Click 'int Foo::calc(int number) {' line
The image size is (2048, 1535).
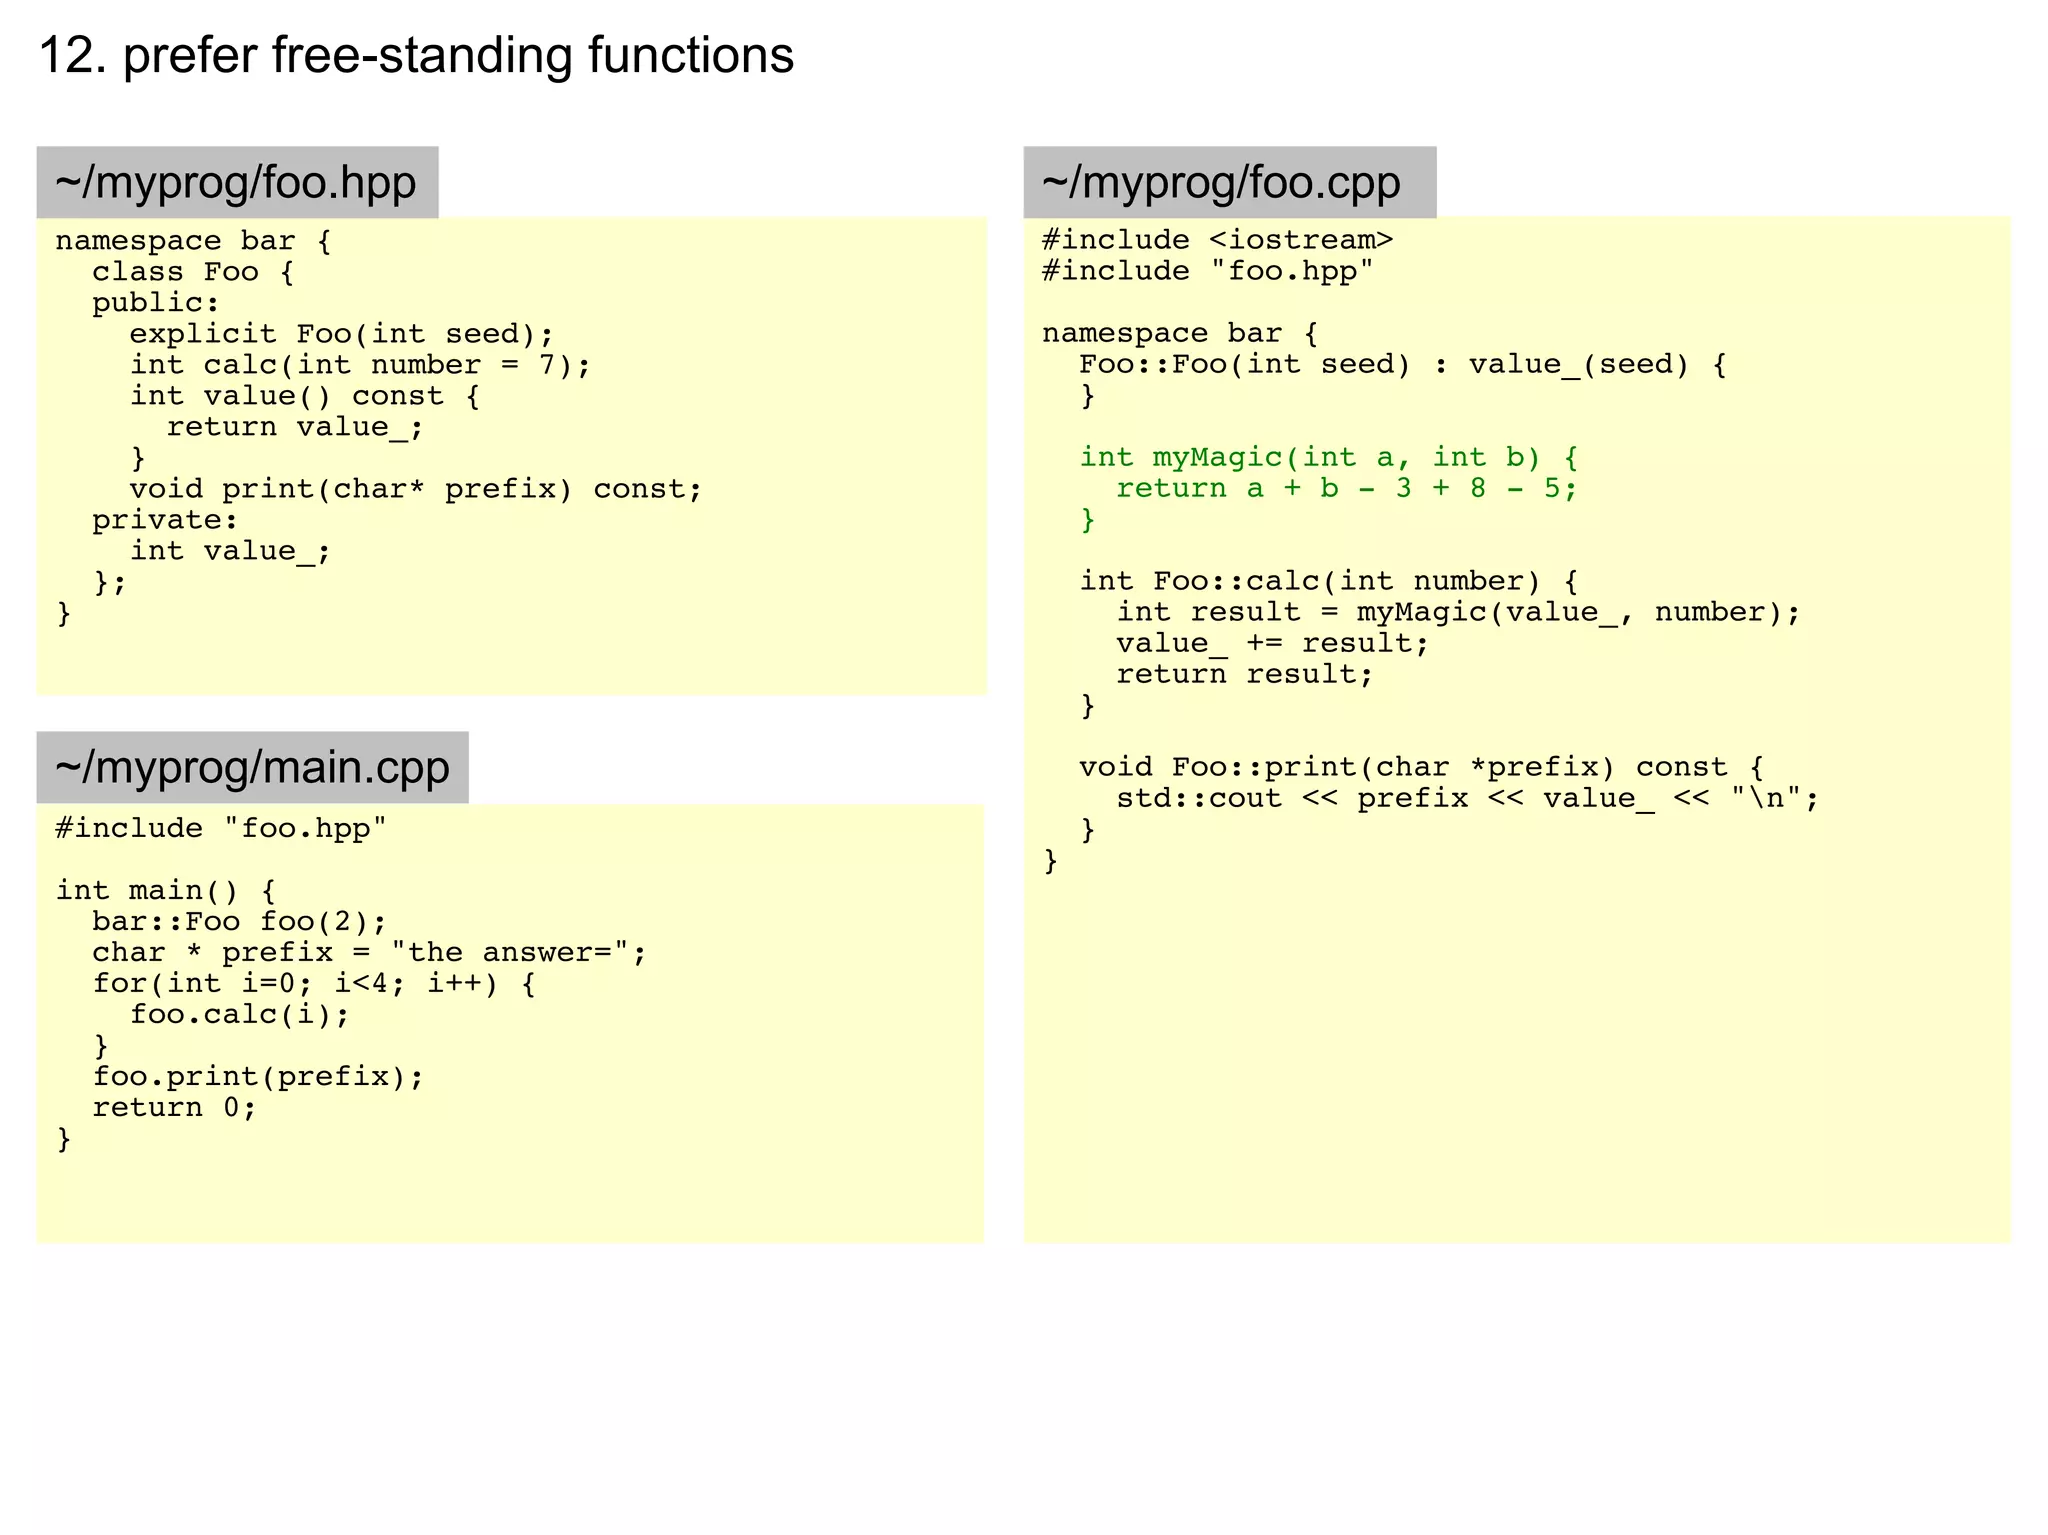click(x=1329, y=581)
